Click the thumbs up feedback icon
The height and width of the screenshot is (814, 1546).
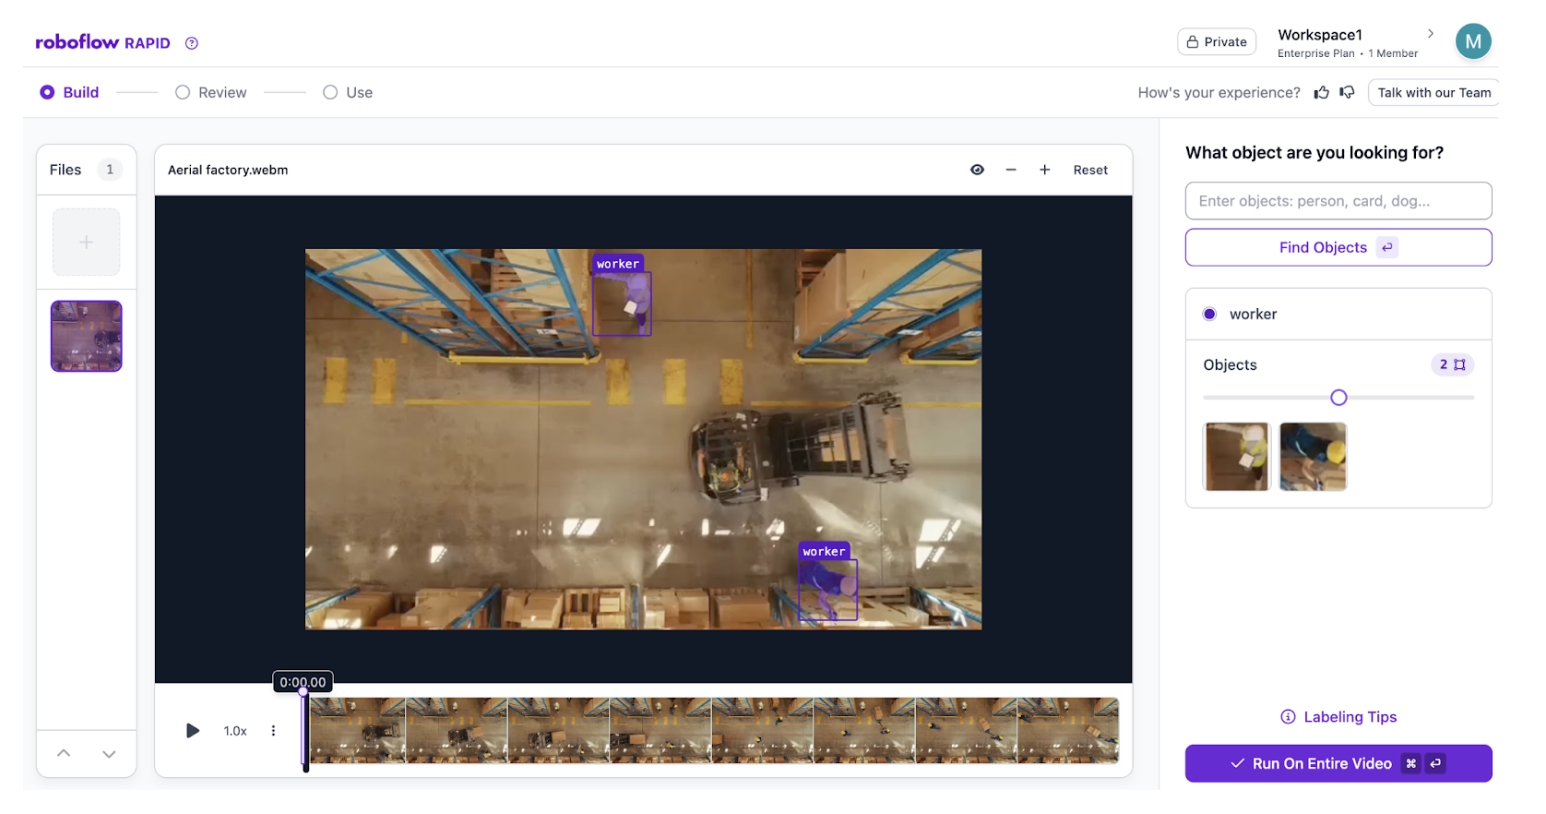[1321, 93]
